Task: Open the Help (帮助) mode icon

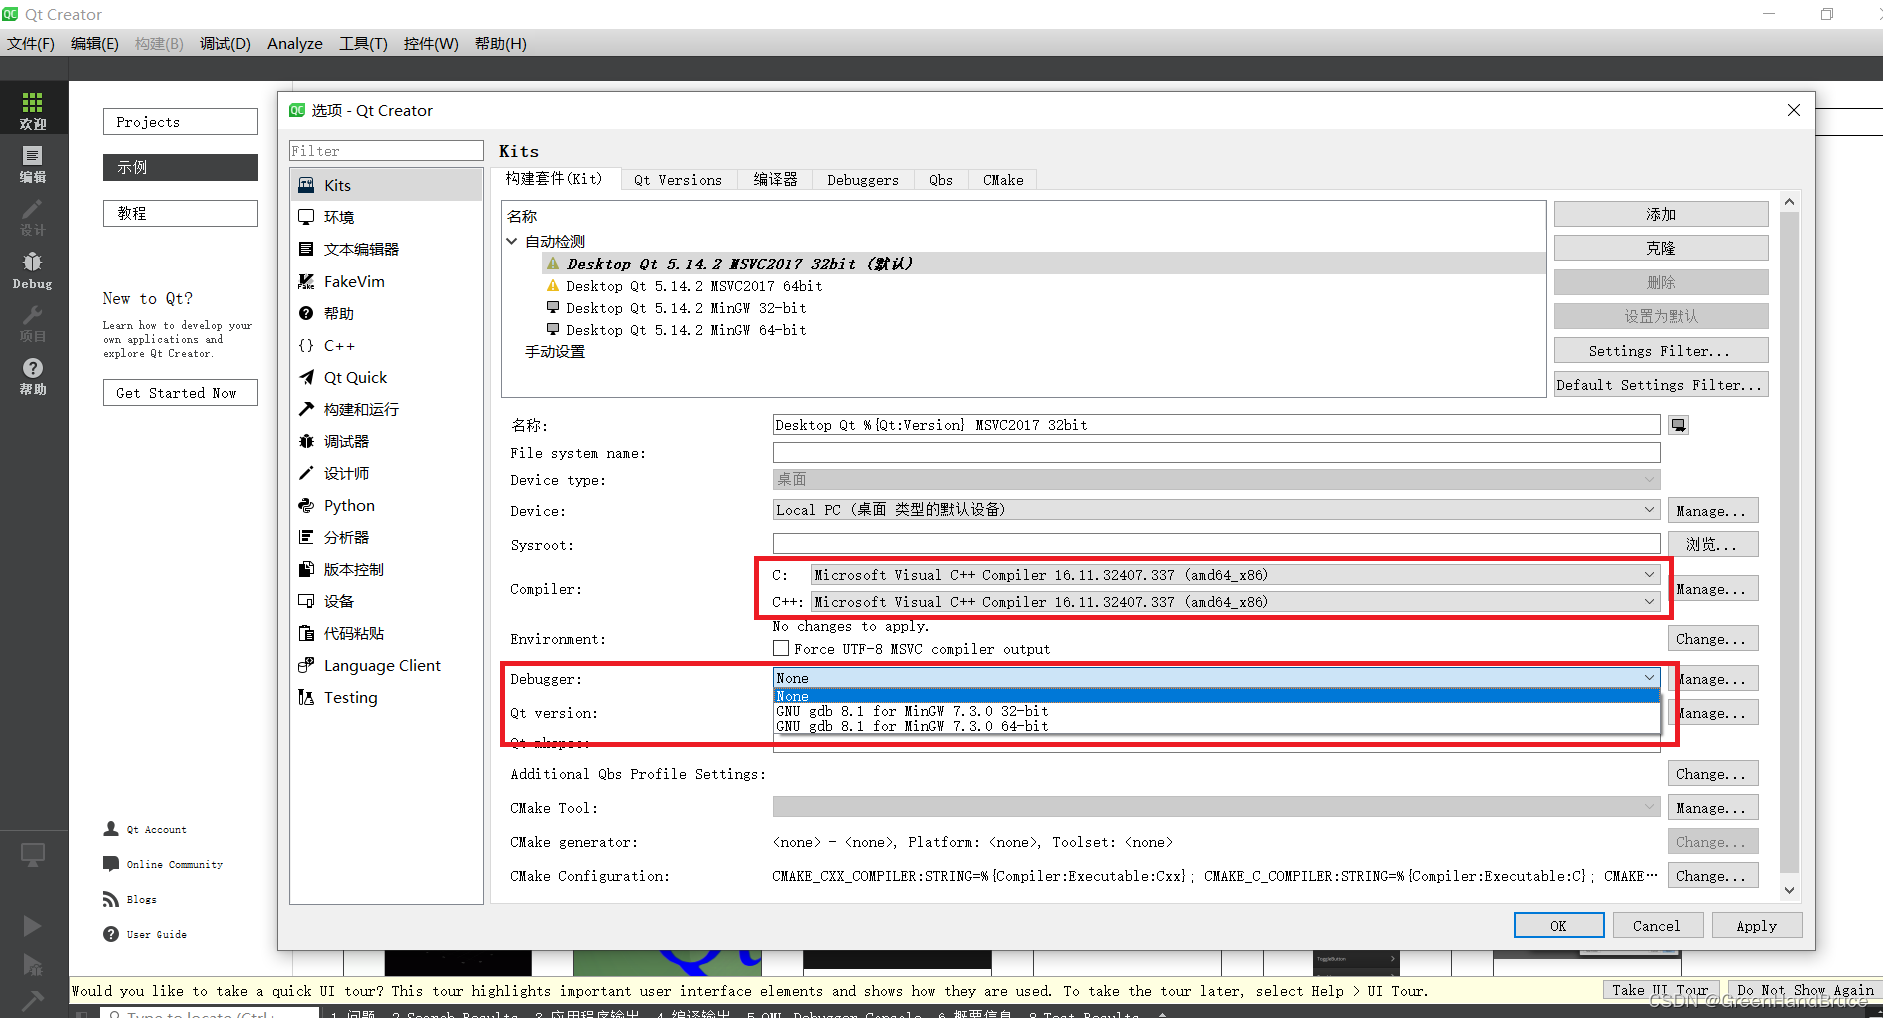Action: pos(33,376)
